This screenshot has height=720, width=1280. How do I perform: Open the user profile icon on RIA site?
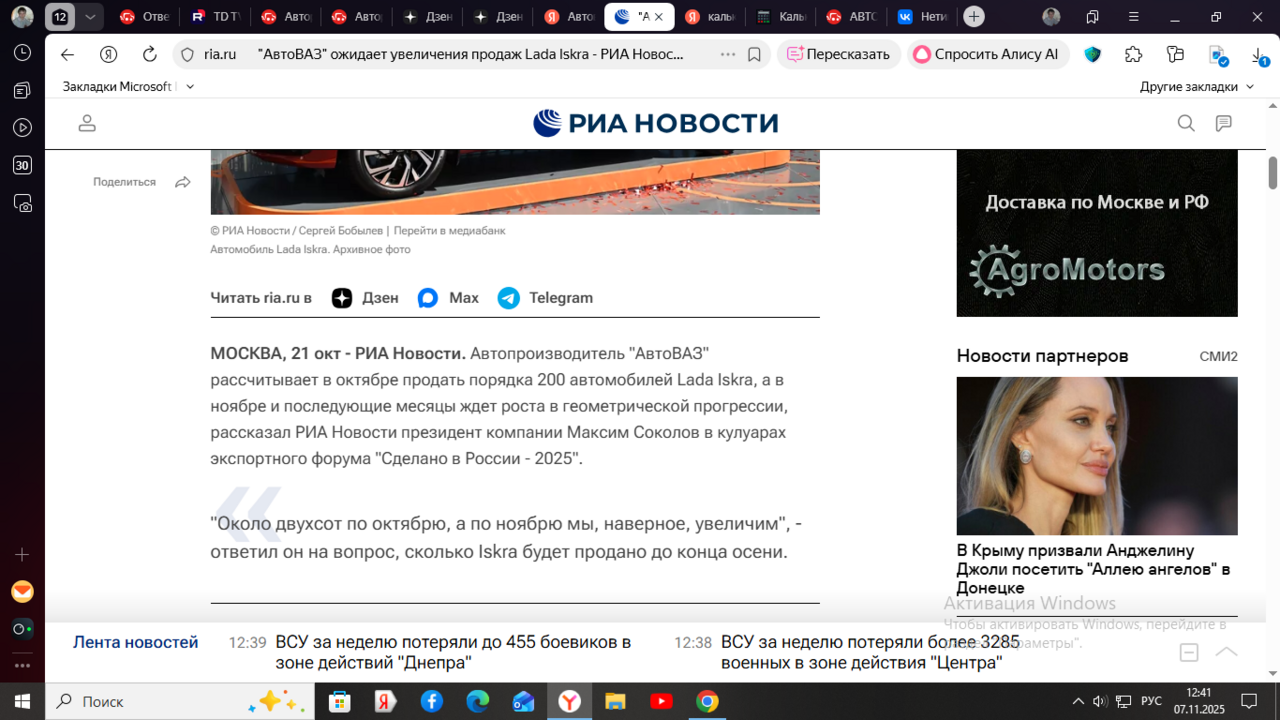point(87,123)
